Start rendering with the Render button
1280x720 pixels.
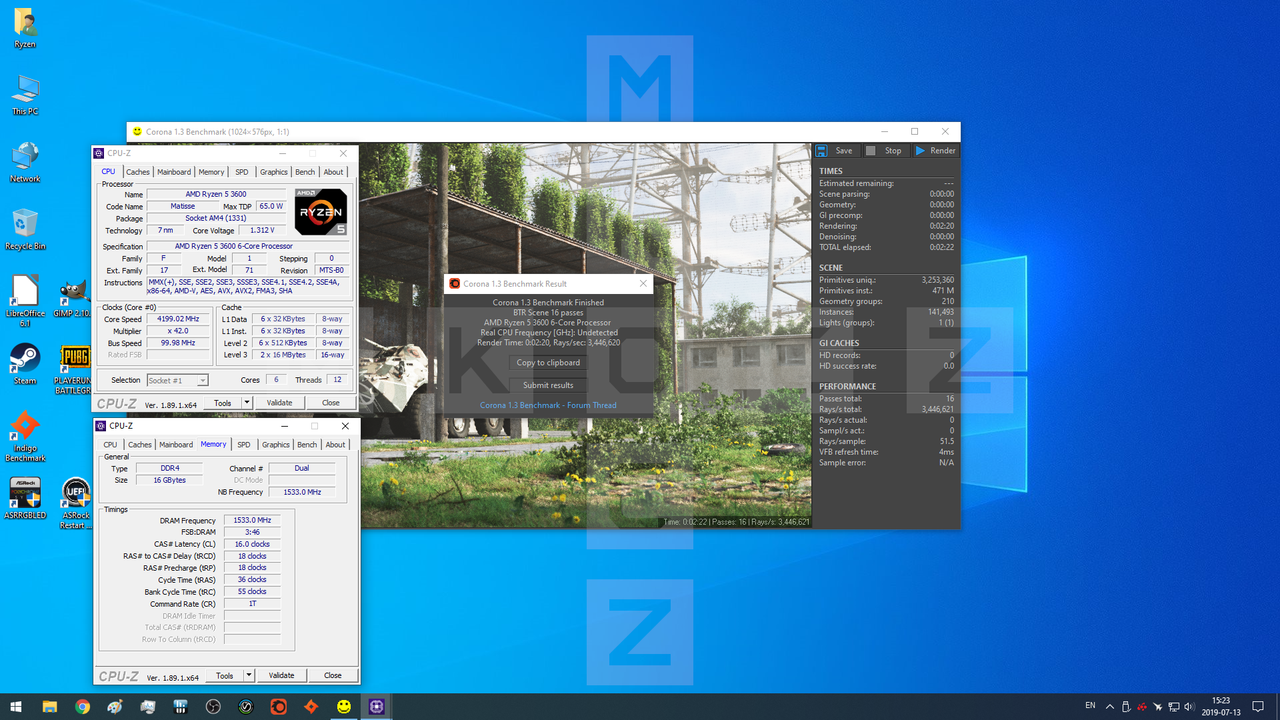coord(935,151)
